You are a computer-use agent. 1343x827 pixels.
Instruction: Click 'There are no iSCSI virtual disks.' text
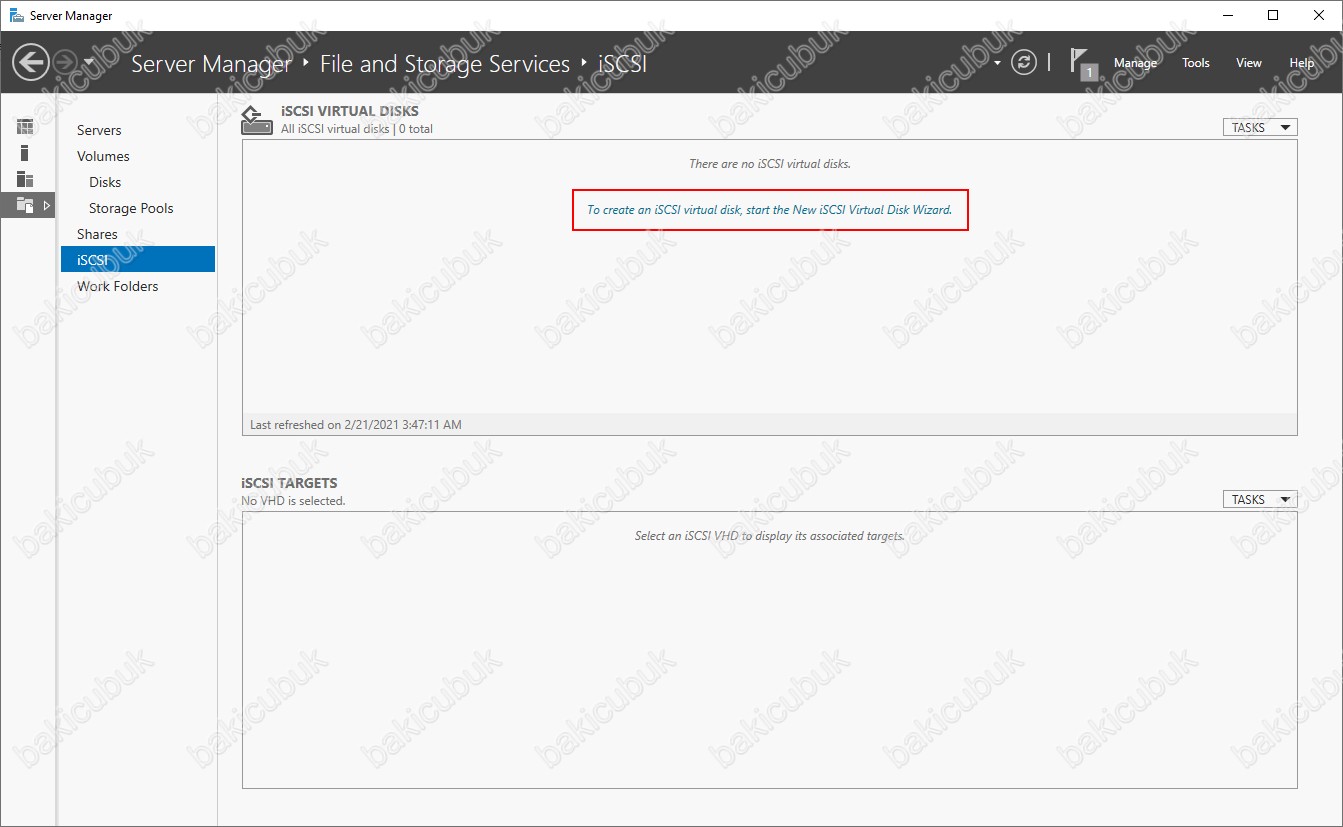(x=770, y=163)
